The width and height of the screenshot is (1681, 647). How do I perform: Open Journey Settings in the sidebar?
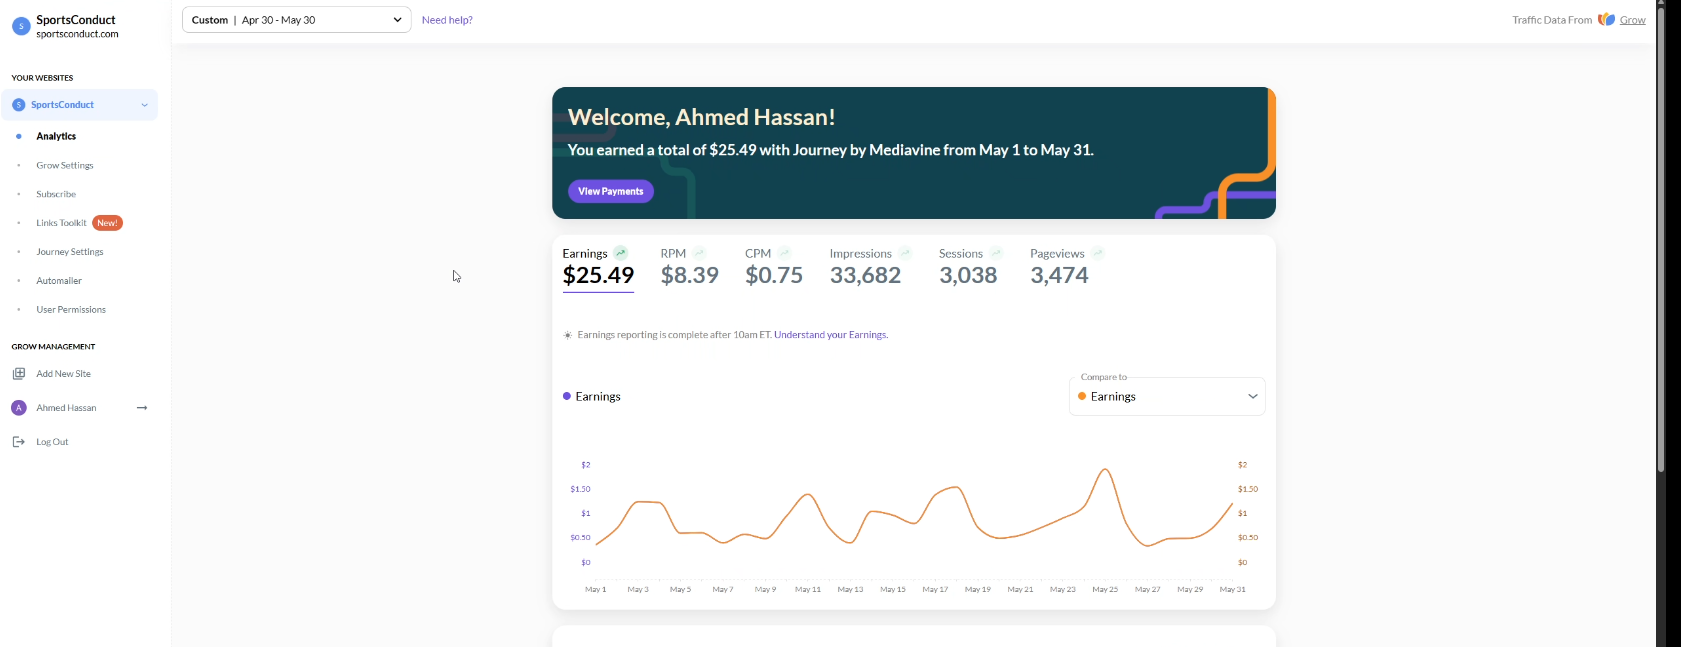tap(70, 252)
